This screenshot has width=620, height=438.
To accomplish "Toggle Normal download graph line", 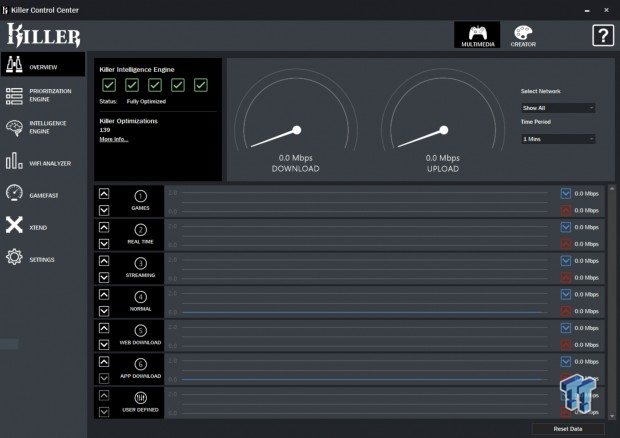I will pos(566,294).
